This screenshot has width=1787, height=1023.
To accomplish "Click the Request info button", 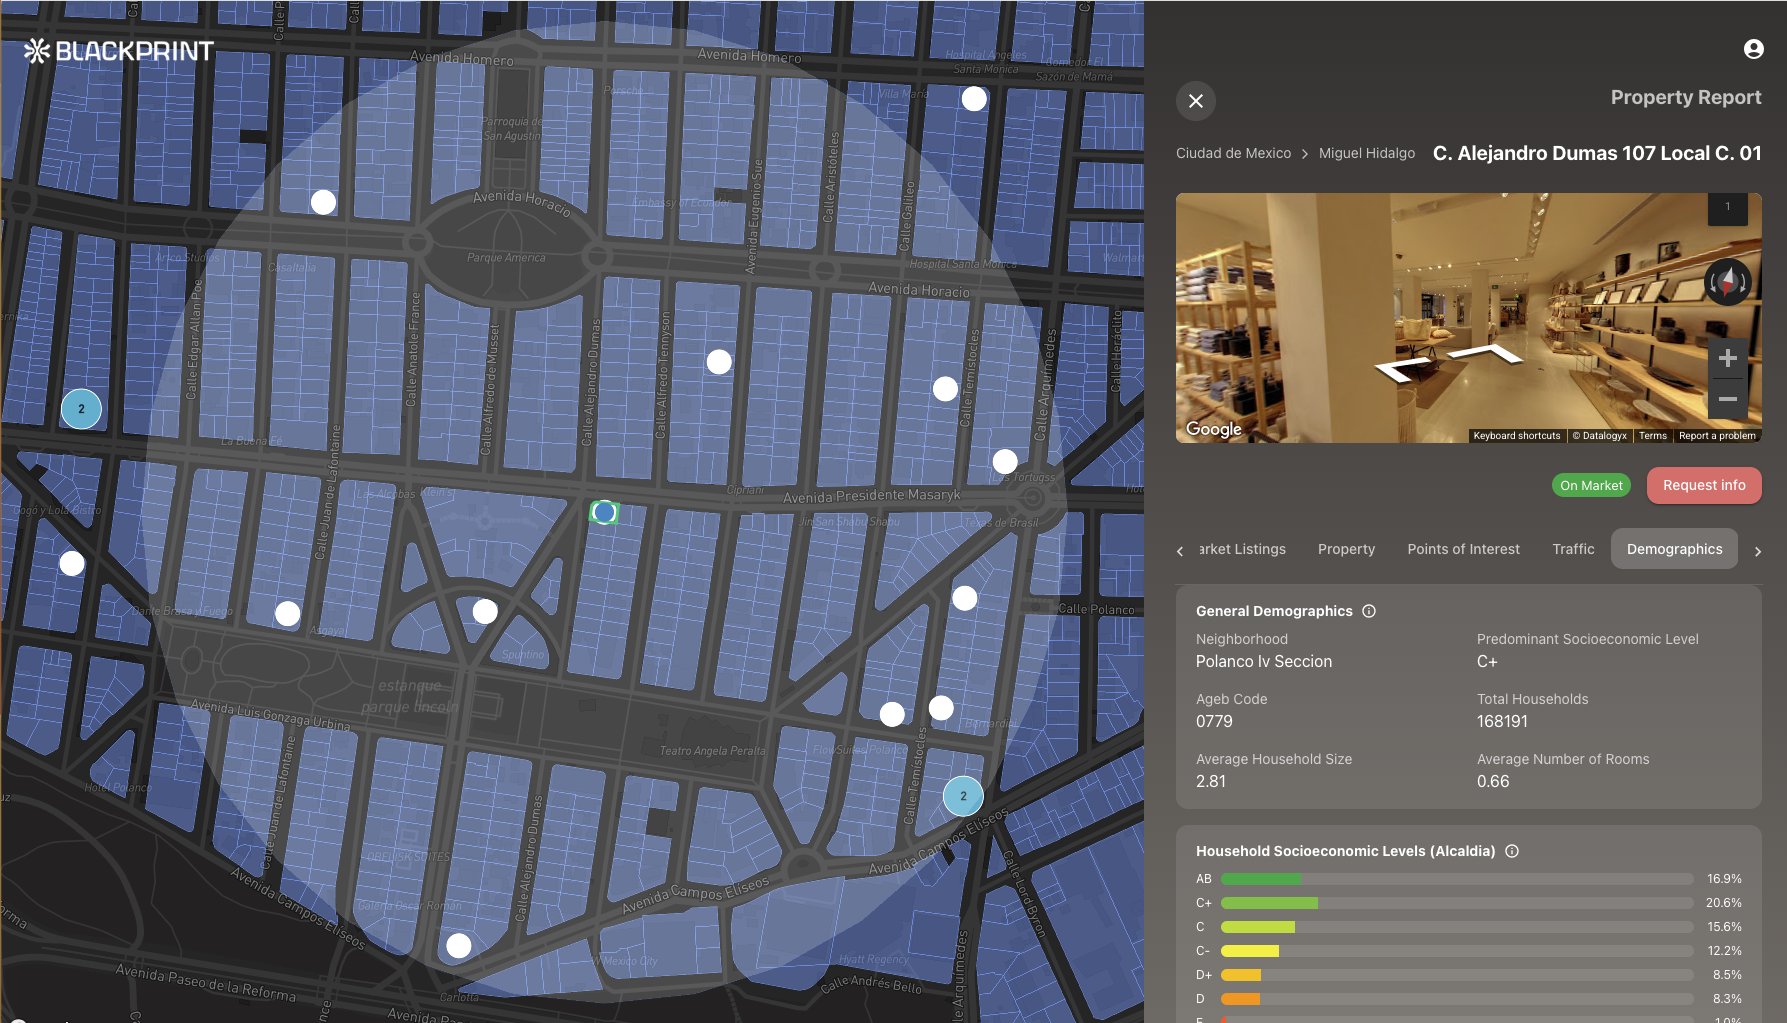I will click(x=1704, y=485).
